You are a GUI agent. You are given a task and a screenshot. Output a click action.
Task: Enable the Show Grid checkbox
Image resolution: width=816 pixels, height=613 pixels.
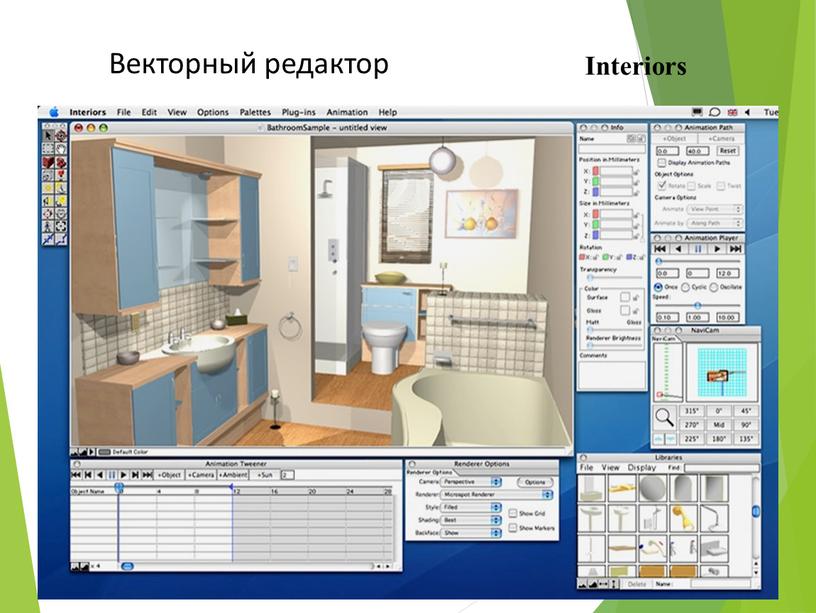click(513, 513)
